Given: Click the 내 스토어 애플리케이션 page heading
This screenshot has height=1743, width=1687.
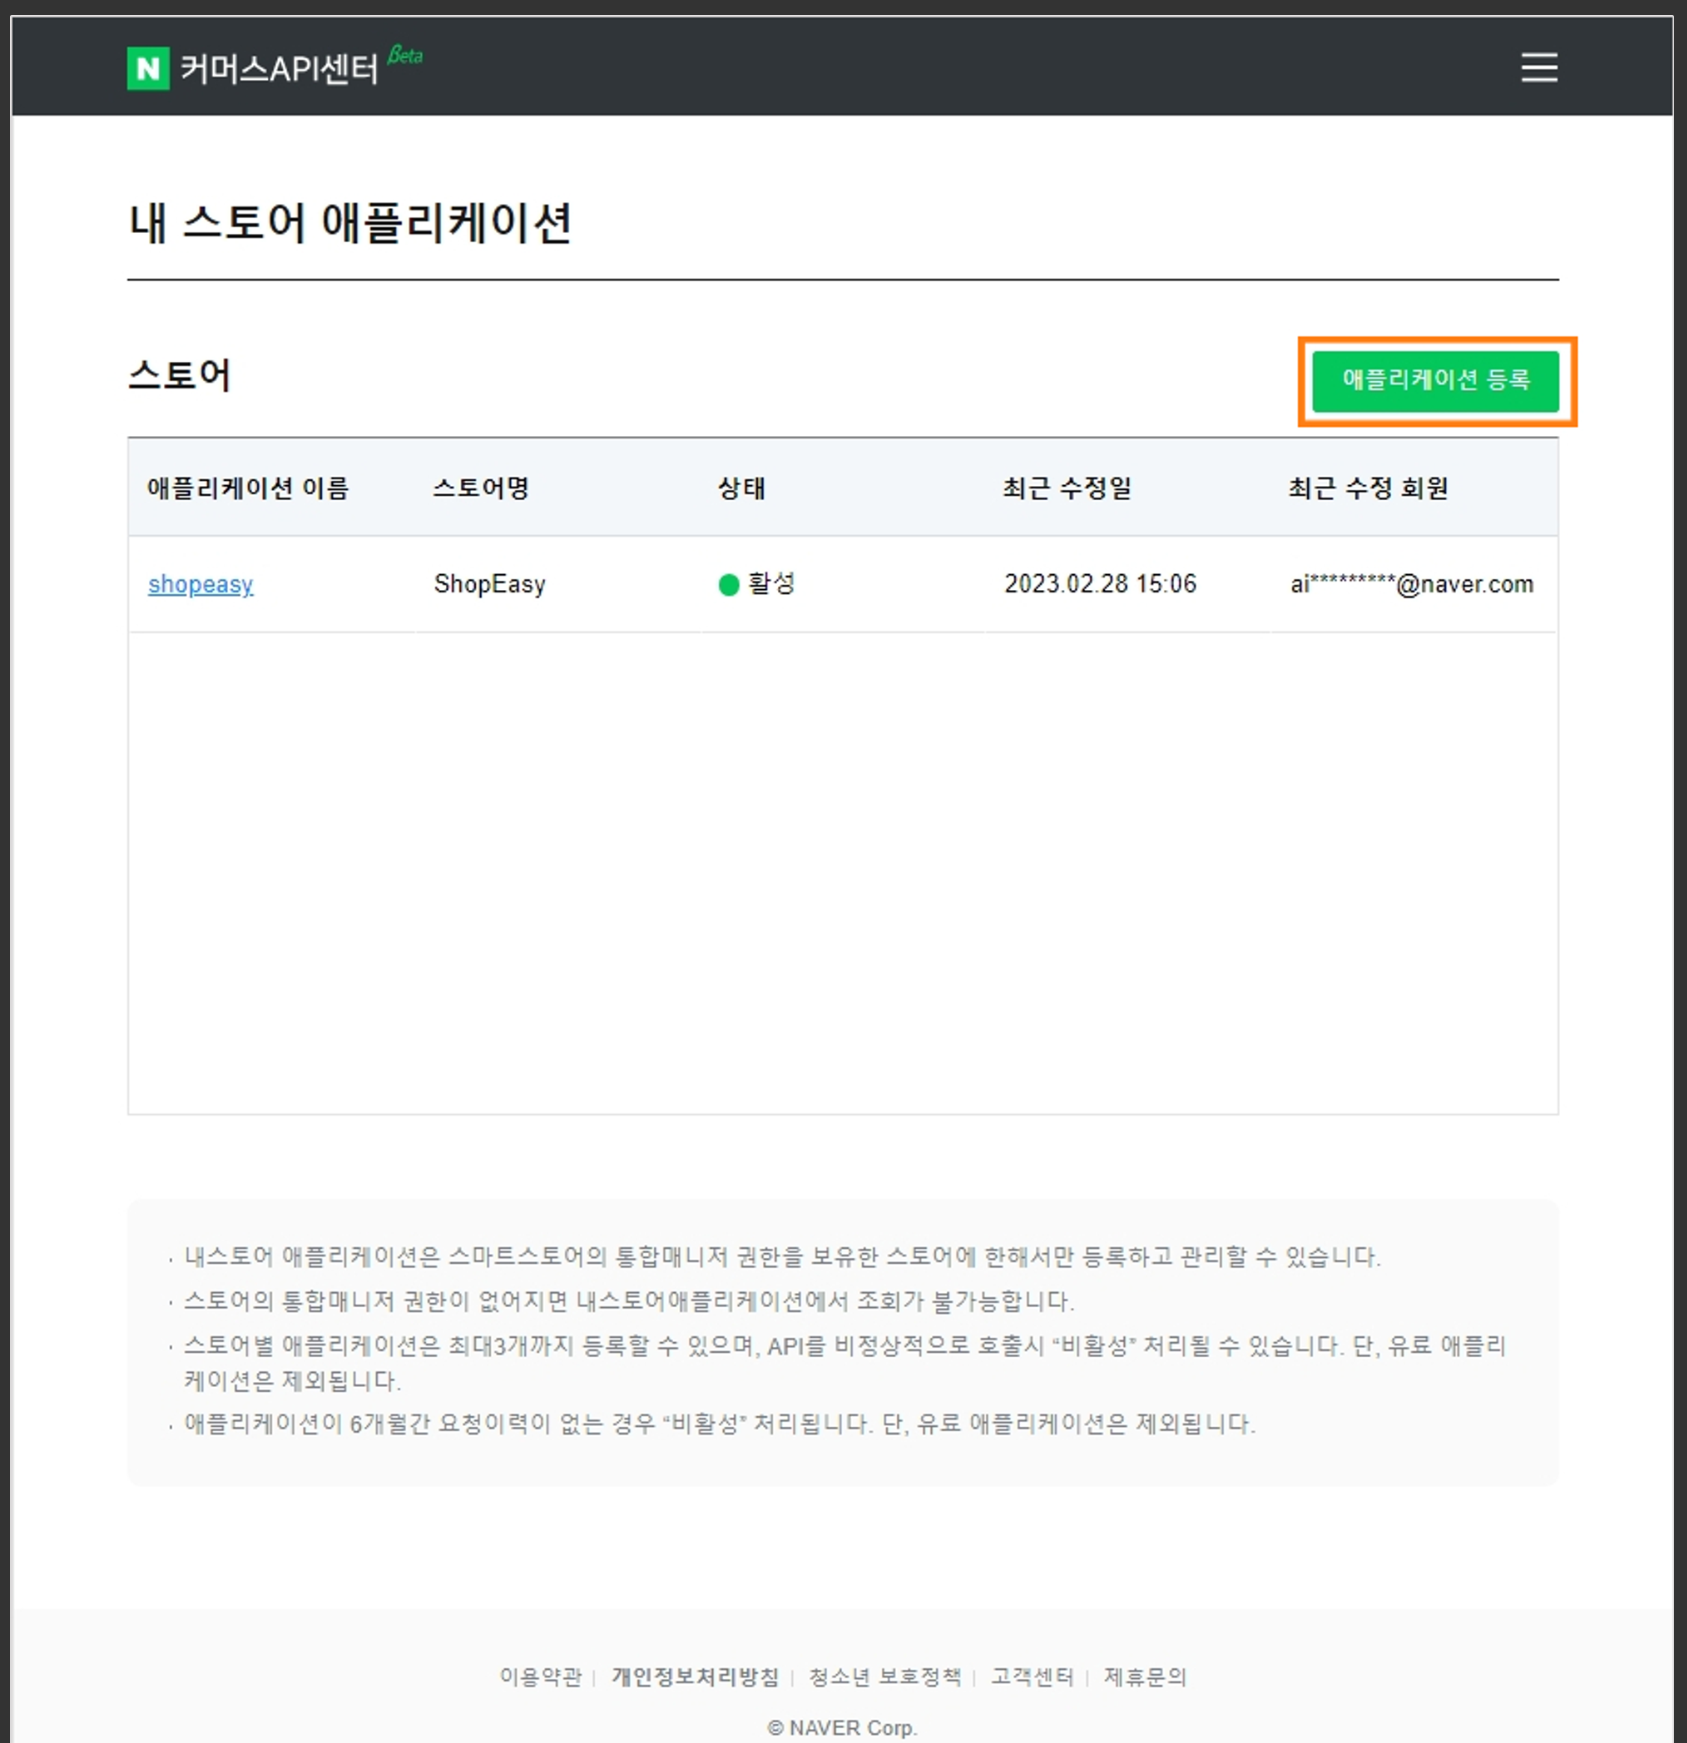Looking at the screenshot, I should point(350,222).
